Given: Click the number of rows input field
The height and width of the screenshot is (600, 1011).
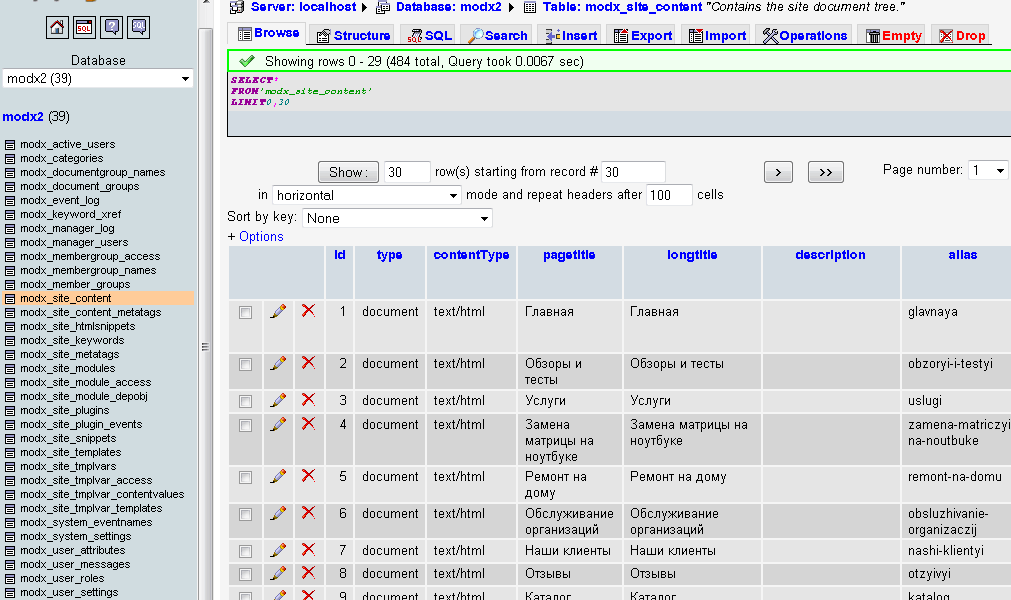Looking at the screenshot, I should click(x=407, y=172).
